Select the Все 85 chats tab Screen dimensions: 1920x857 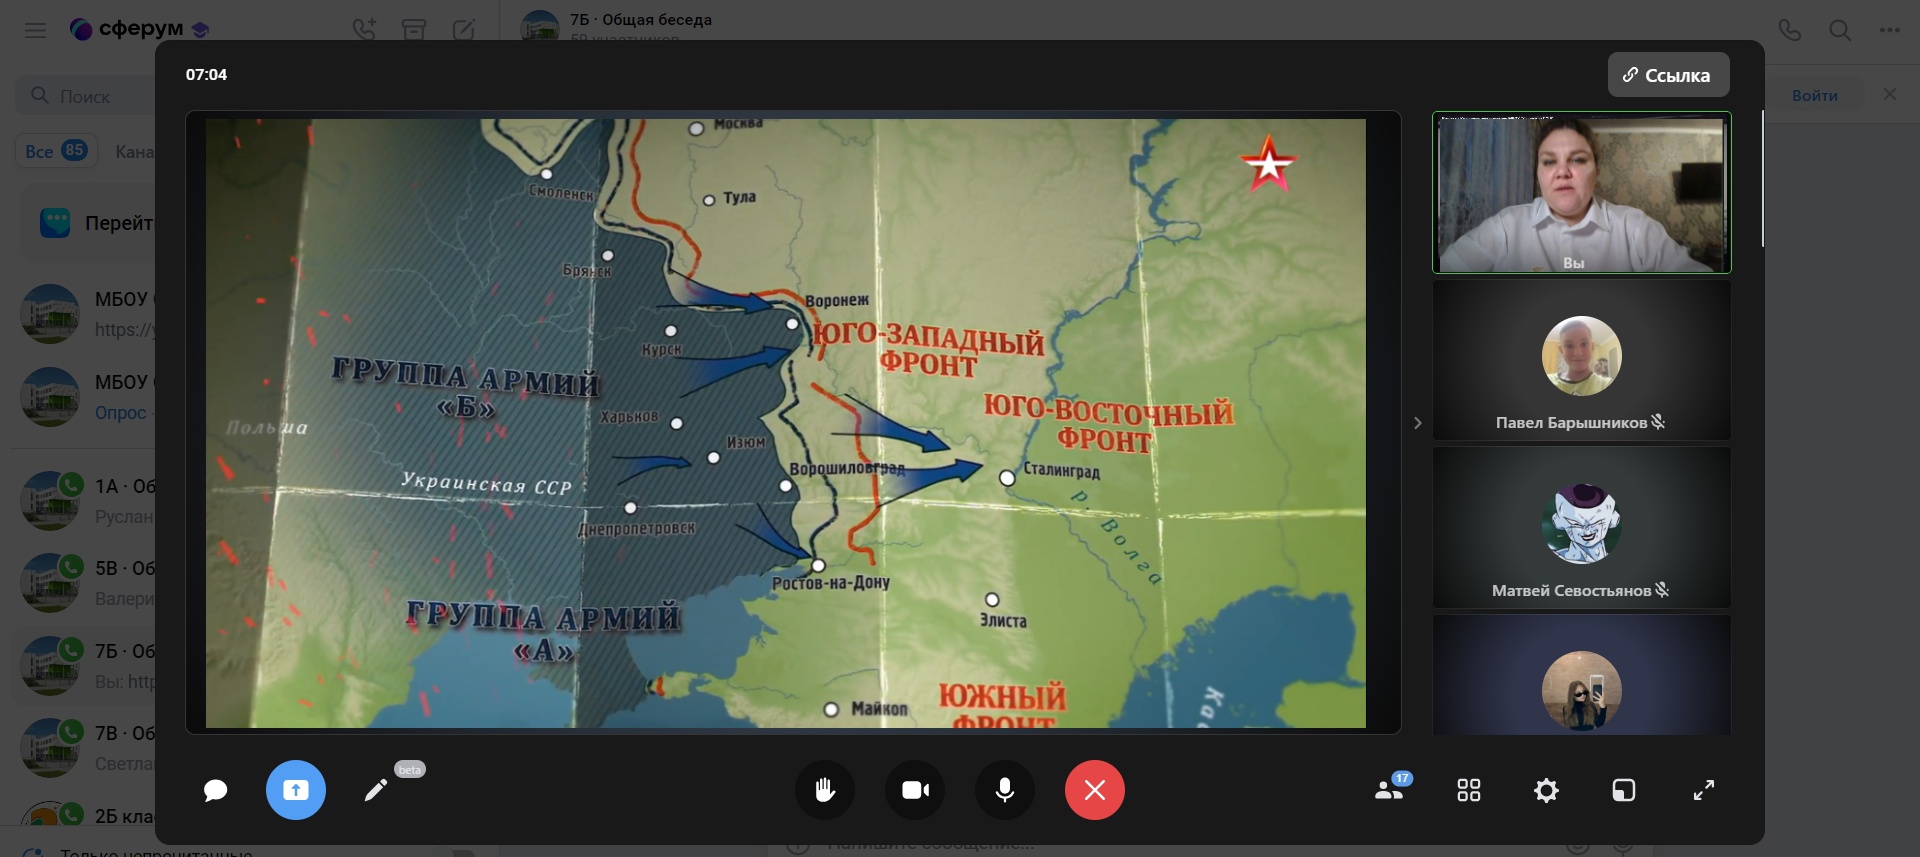pos(56,151)
